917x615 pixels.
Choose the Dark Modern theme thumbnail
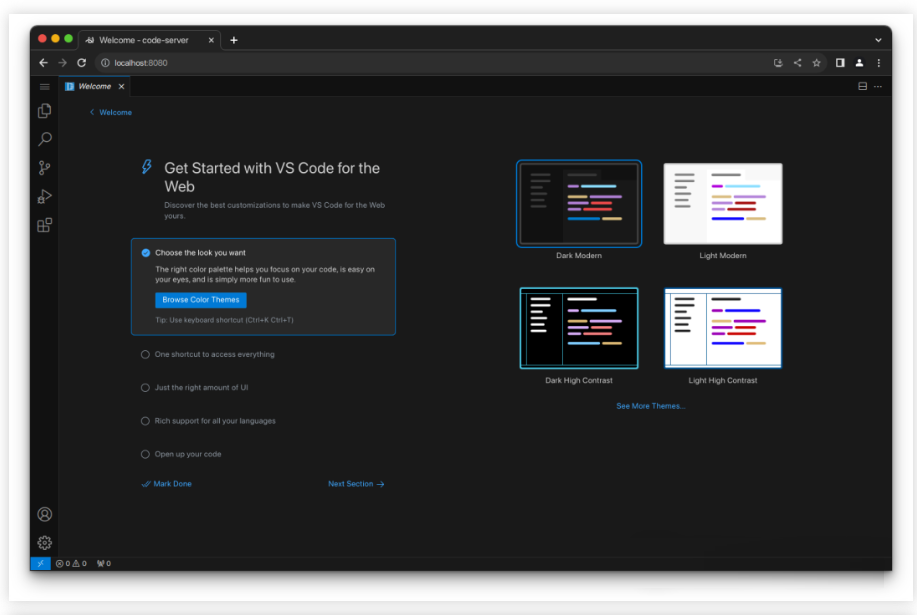tap(579, 203)
